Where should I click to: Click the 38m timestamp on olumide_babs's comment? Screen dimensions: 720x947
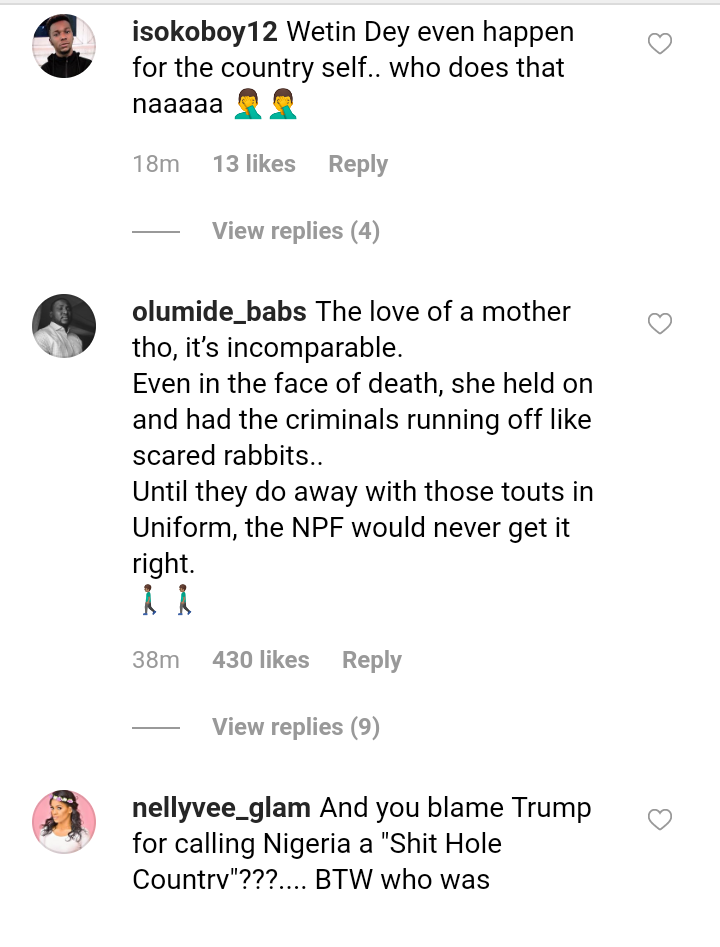click(156, 660)
